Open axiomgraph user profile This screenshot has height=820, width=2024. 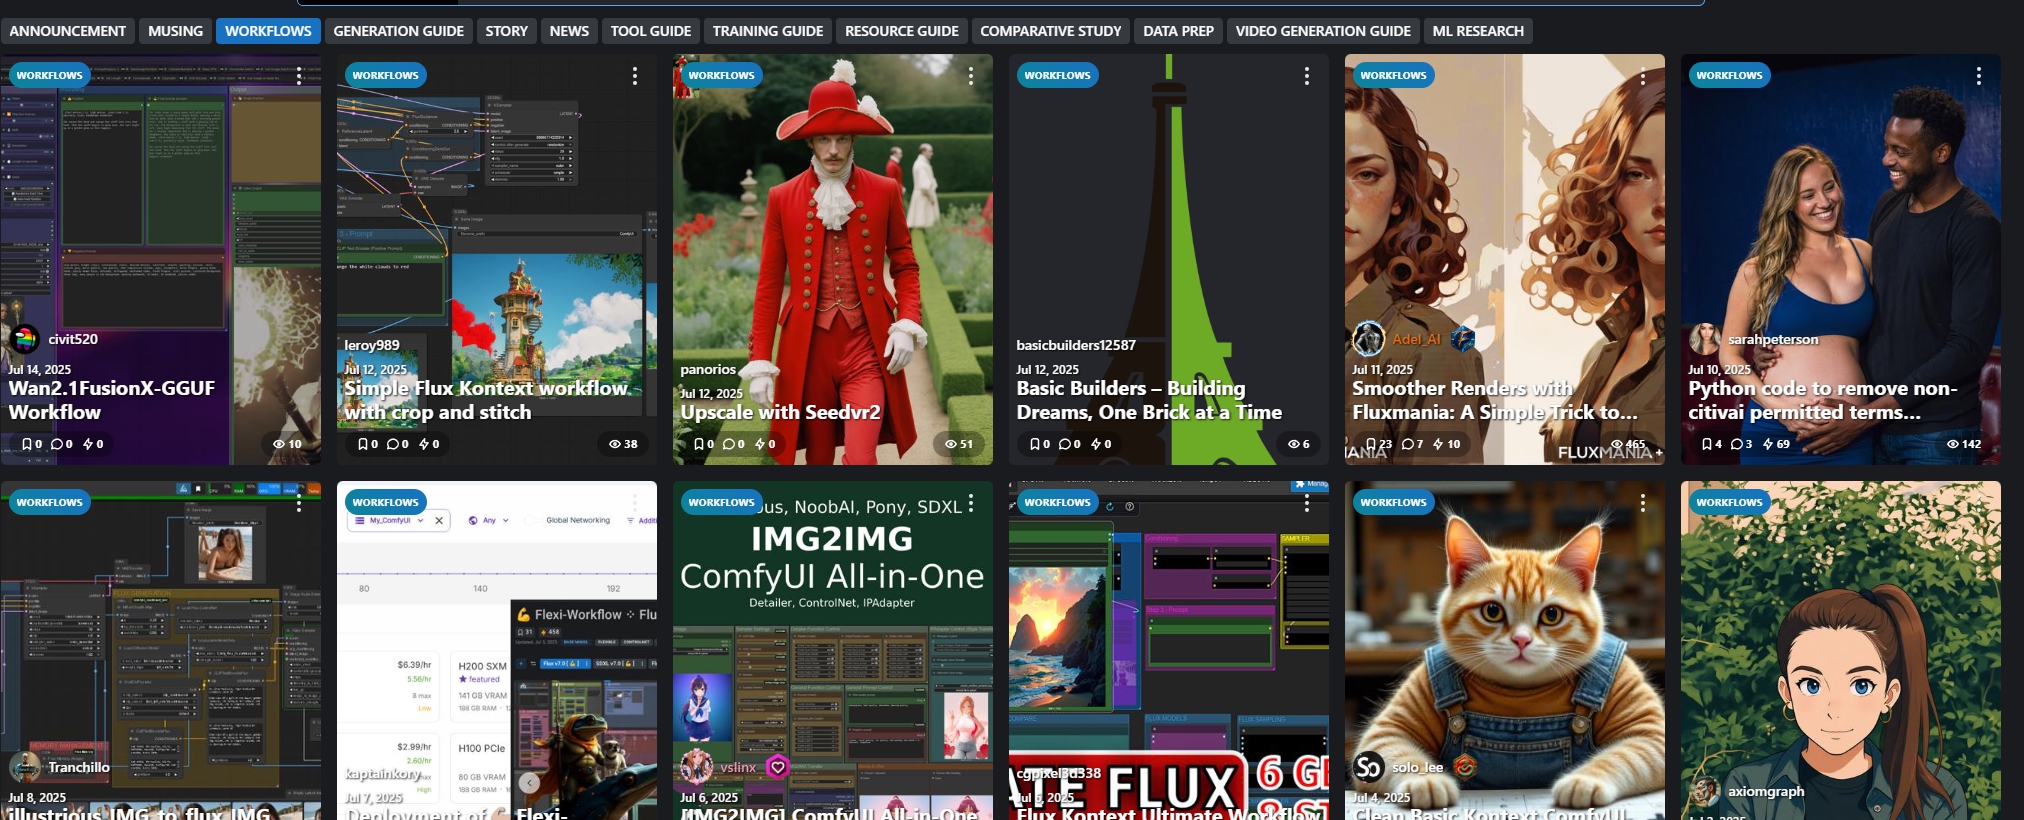pyautogui.click(x=1766, y=791)
